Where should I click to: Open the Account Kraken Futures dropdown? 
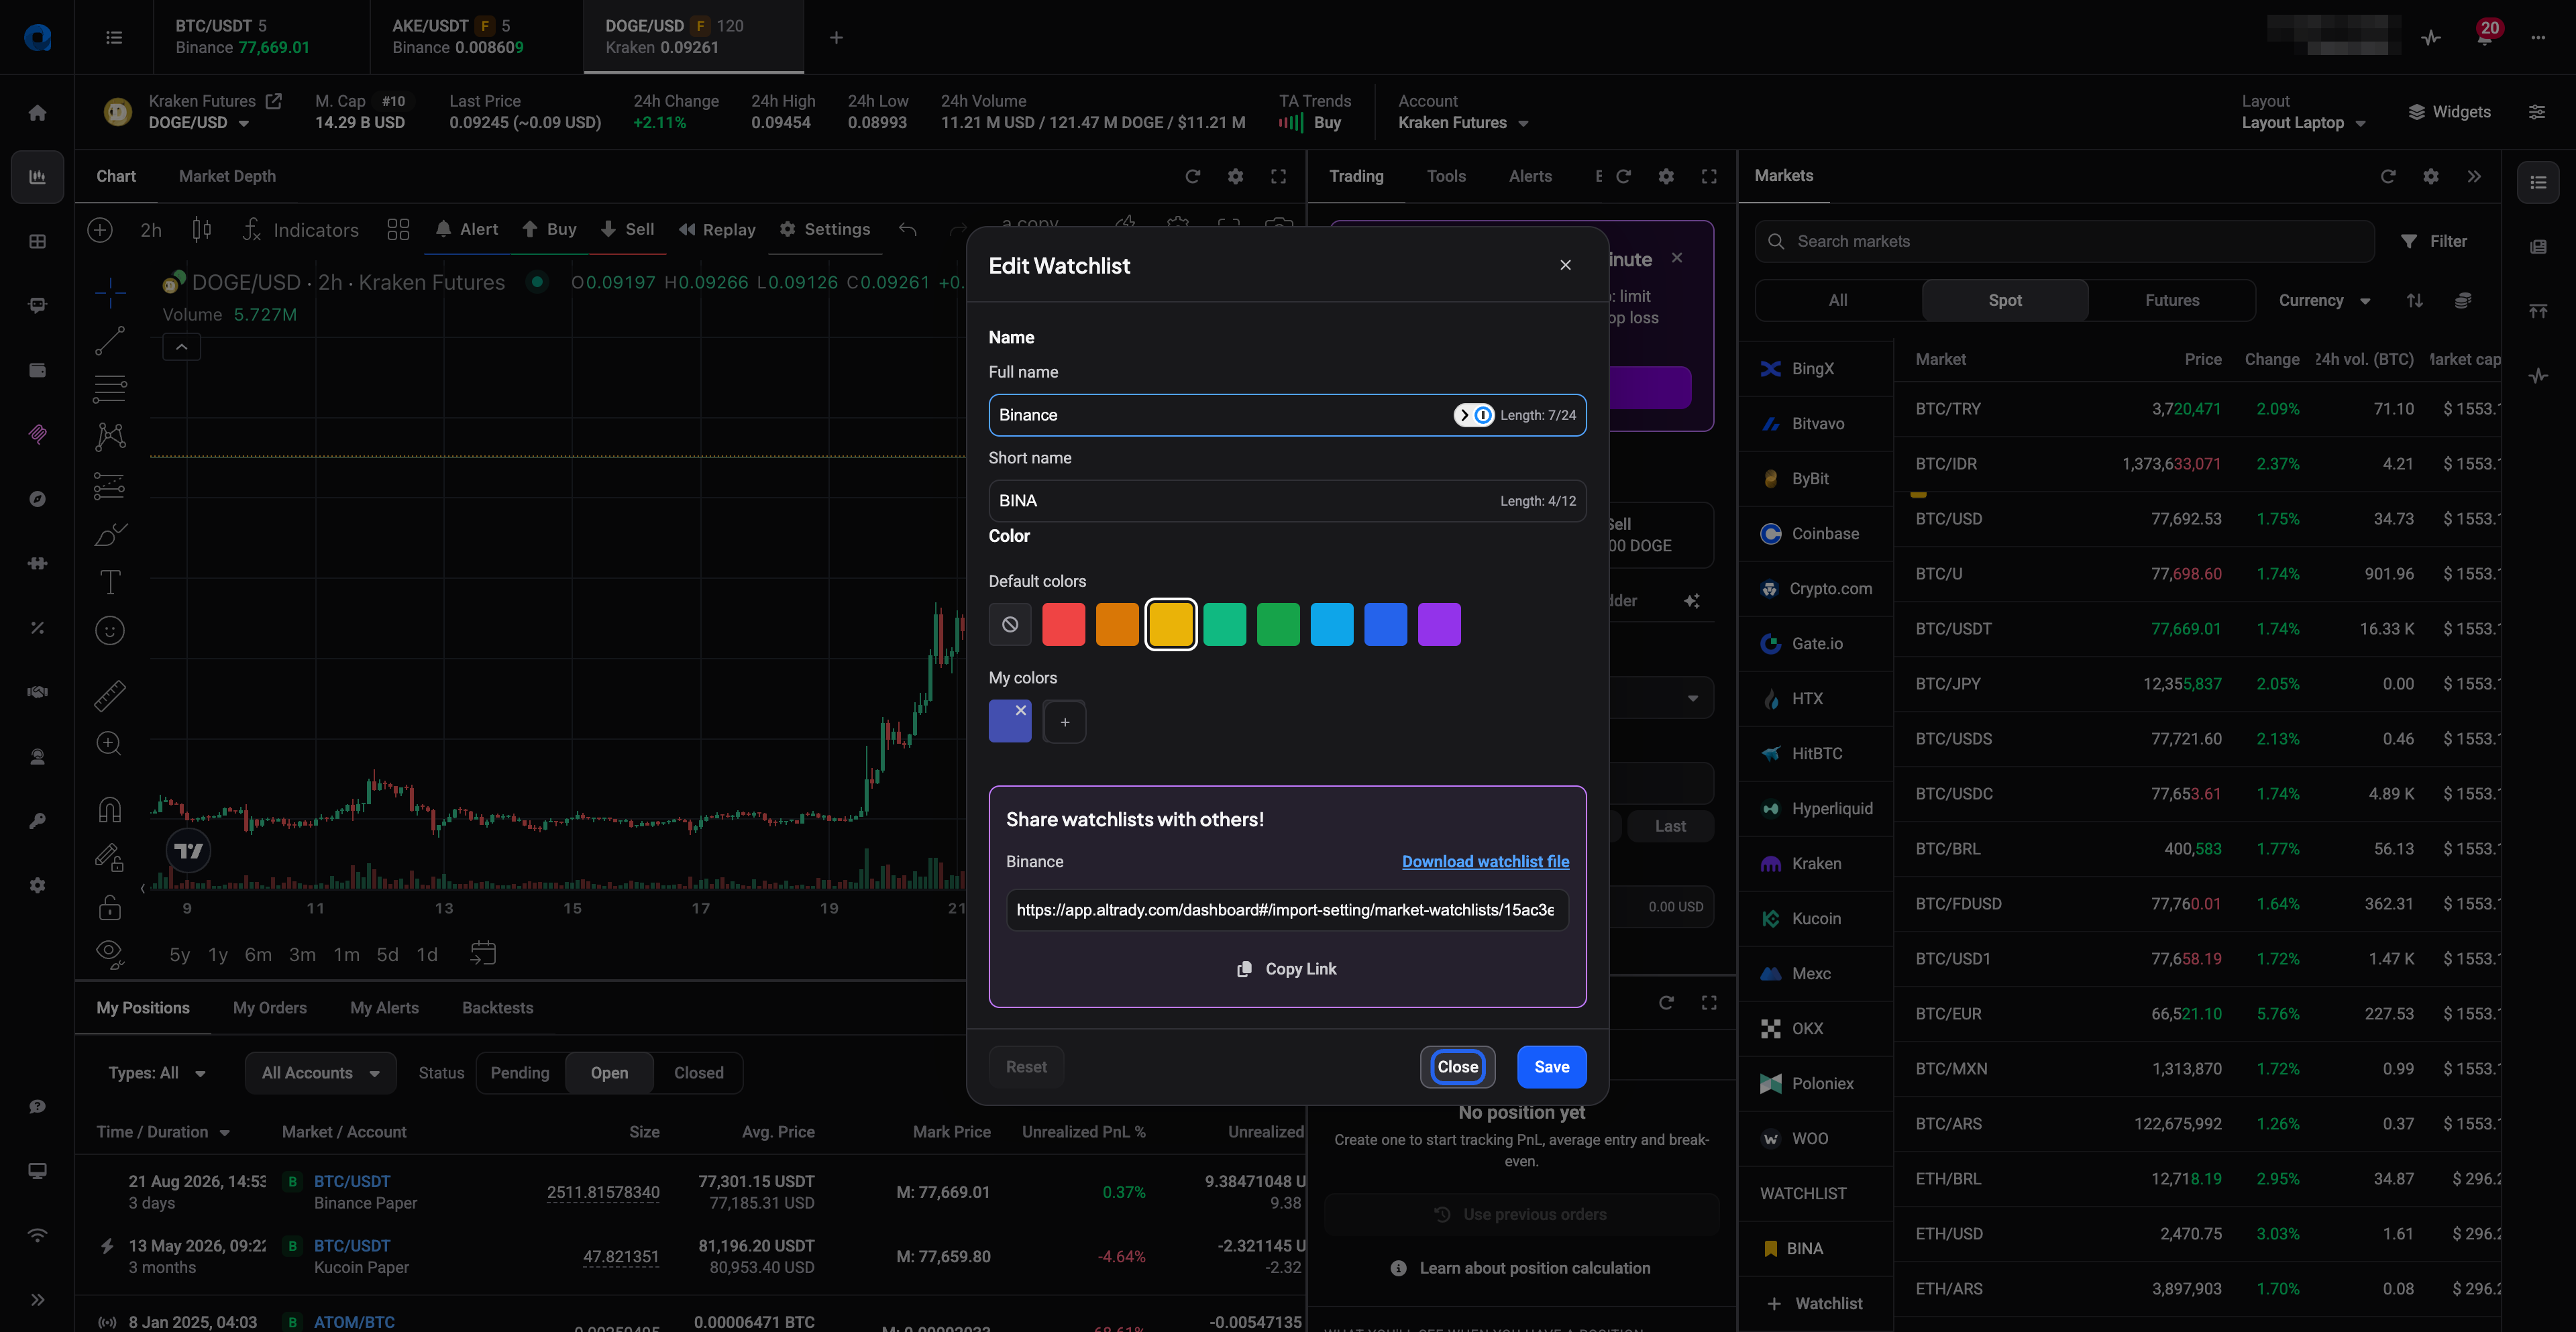[x=1463, y=122]
